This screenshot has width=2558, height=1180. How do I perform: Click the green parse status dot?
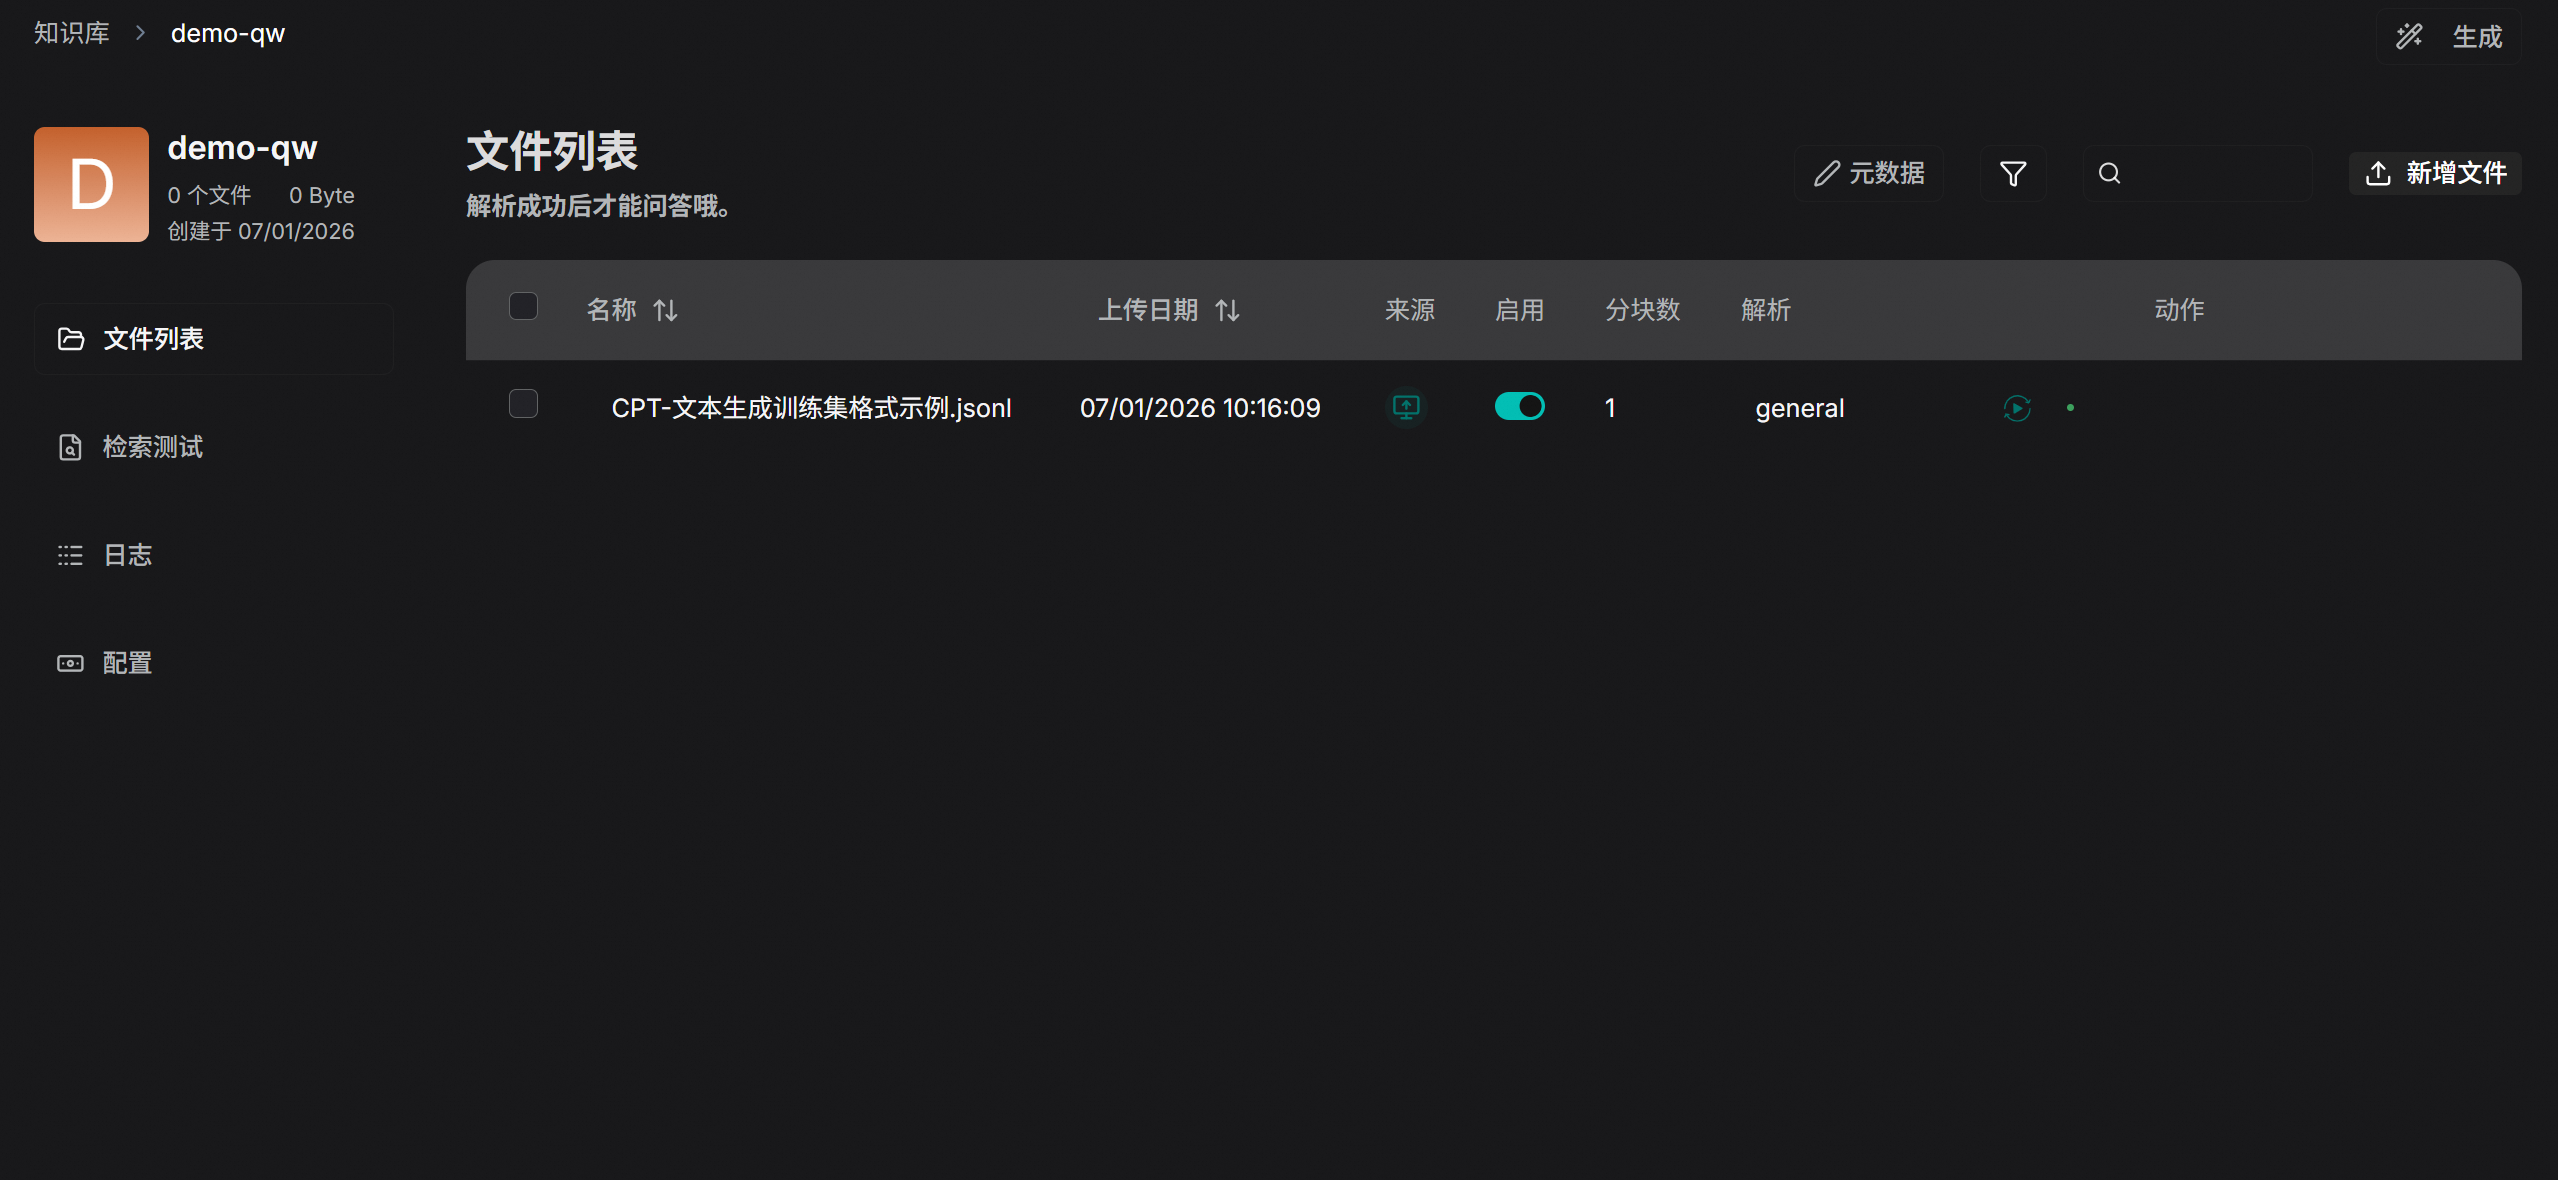click(2070, 408)
